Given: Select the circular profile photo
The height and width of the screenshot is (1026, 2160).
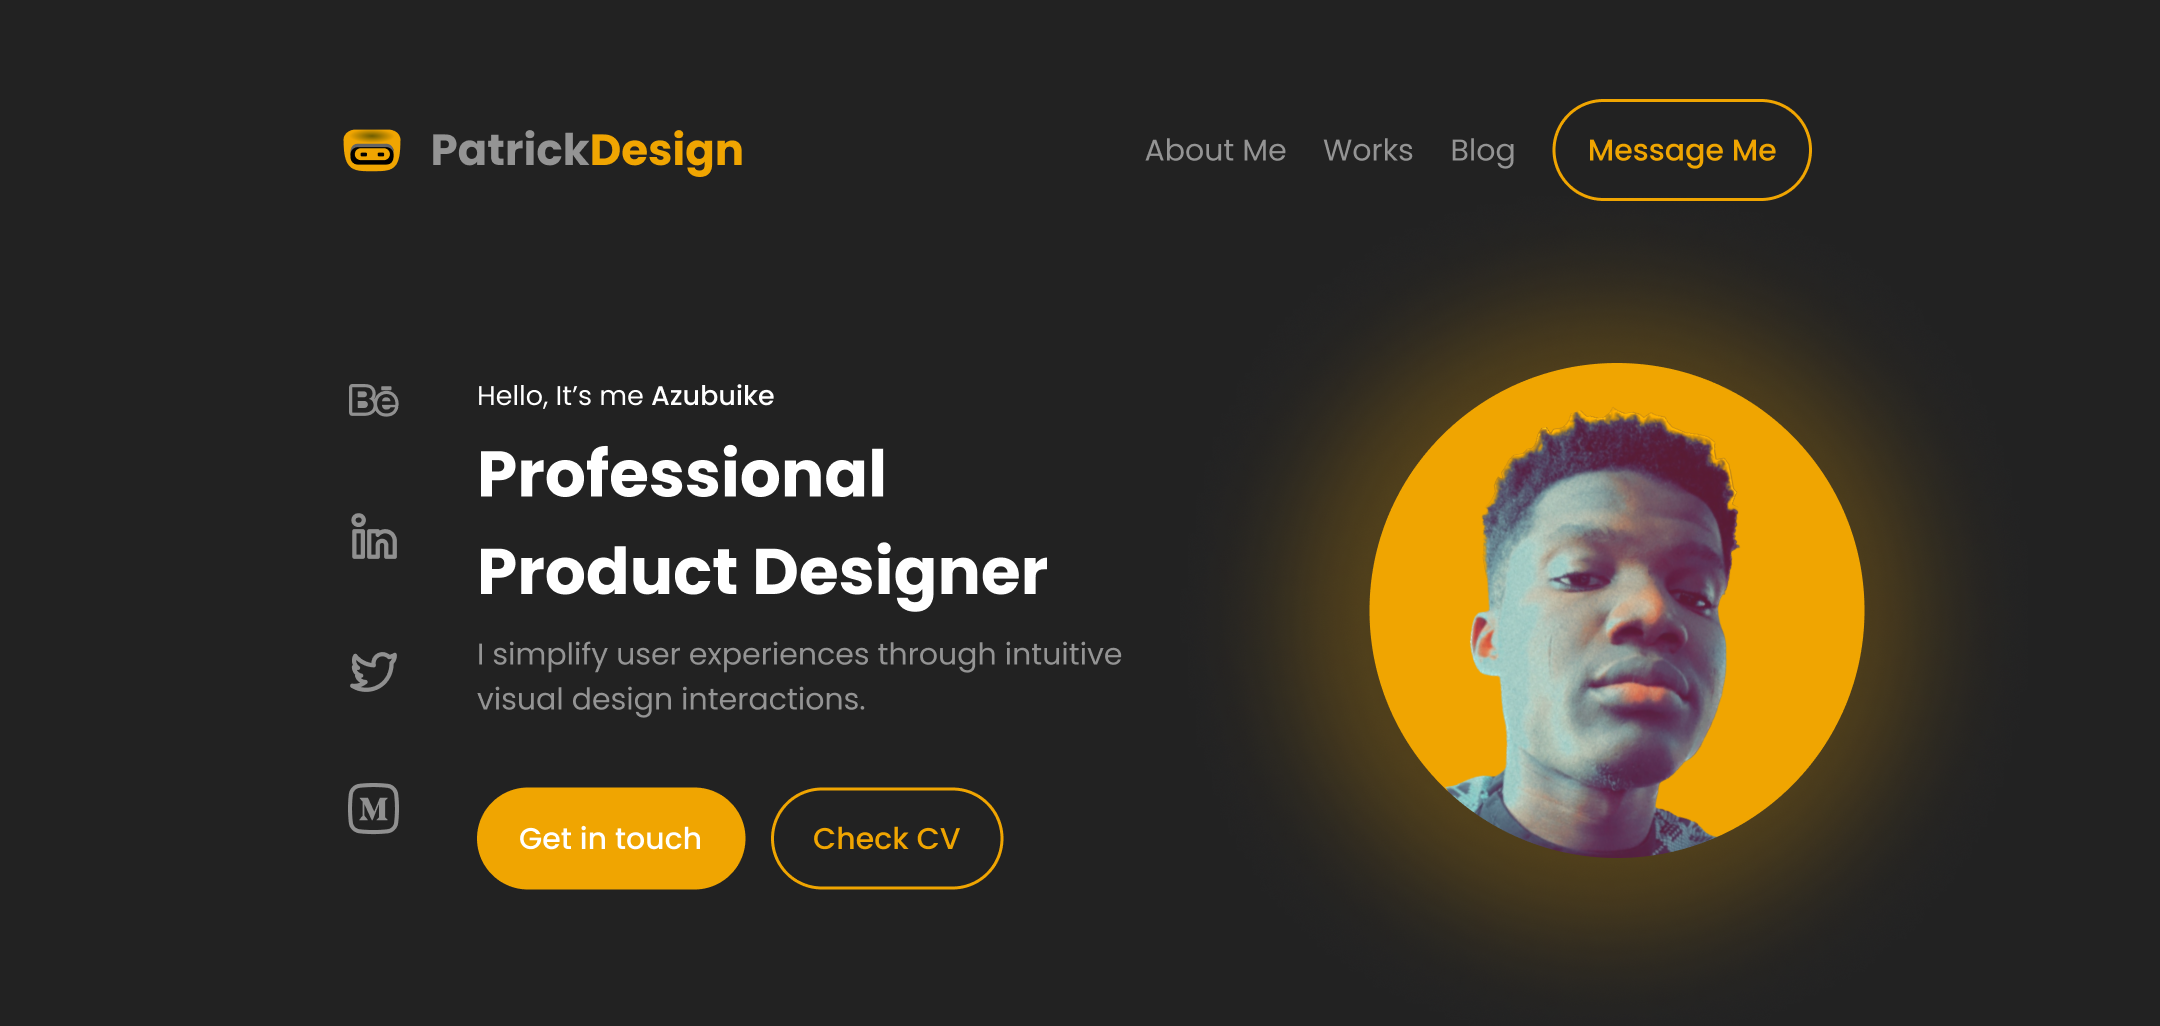Looking at the screenshot, I should tap(1616, 610).
